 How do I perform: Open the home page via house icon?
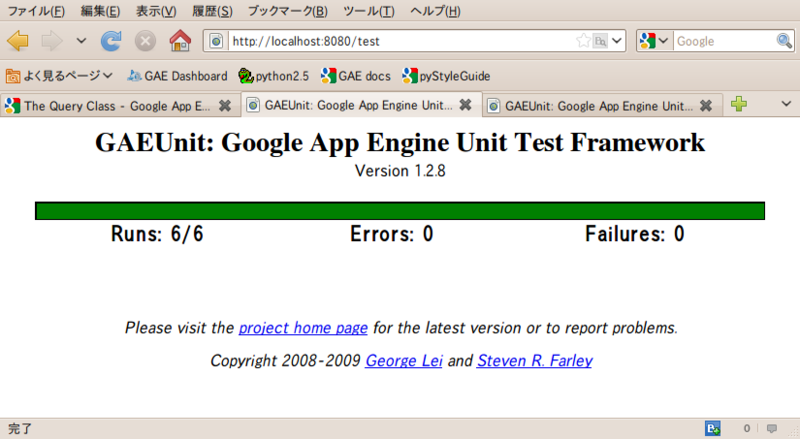[x=180, y=41]
